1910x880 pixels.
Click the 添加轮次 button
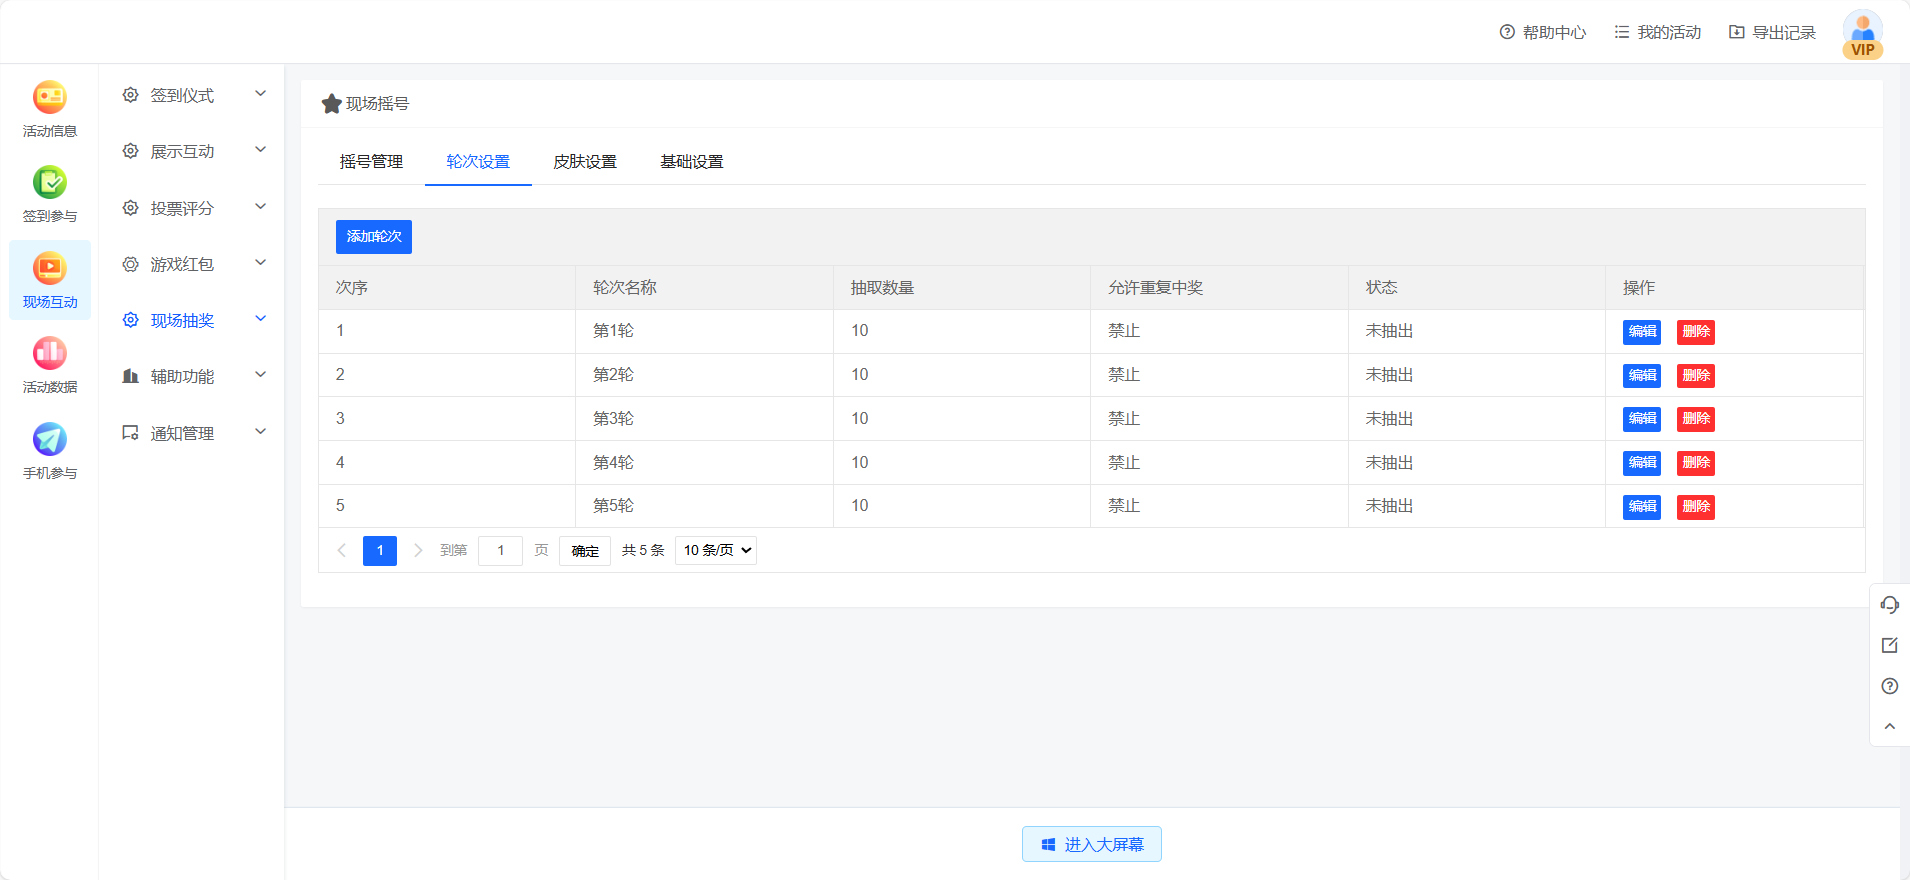374,237
